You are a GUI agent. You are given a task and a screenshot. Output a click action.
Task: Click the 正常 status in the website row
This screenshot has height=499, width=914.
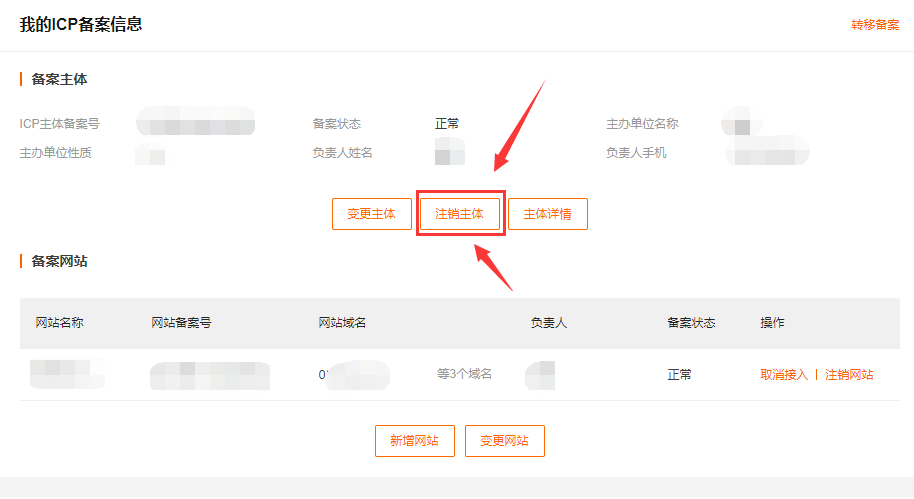(680, 374)
